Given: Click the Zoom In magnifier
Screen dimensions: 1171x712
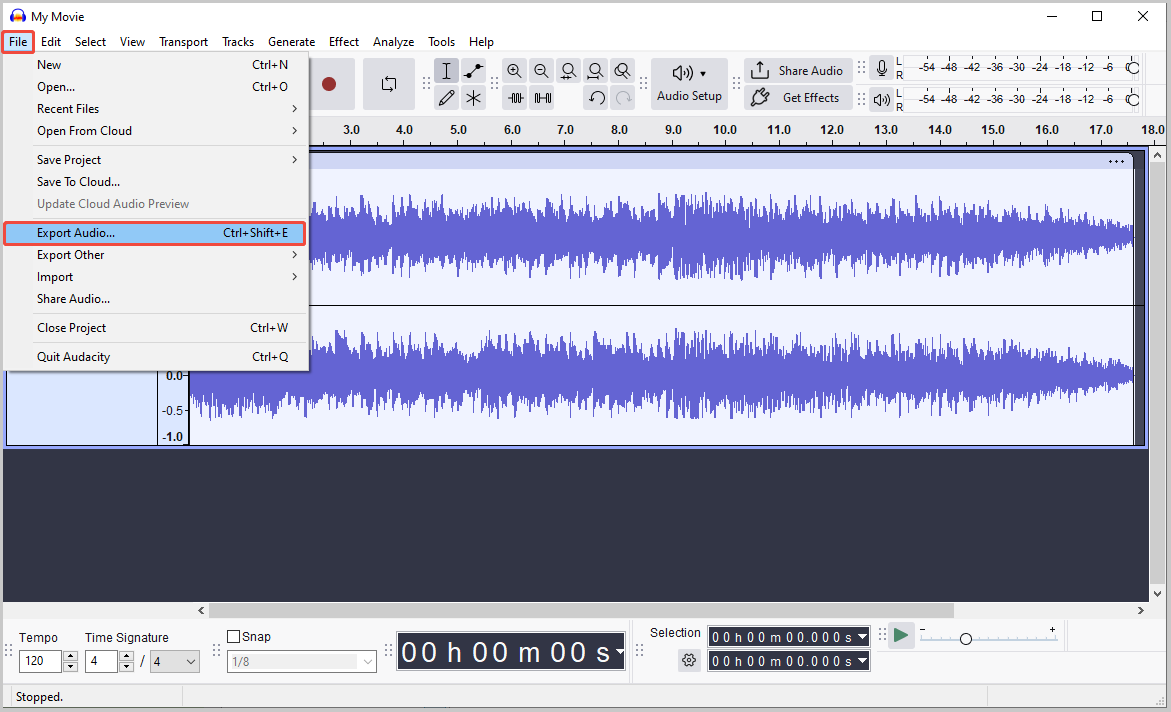Looking at the screenshot, I should pyautogui.click(x=514, y=71).
